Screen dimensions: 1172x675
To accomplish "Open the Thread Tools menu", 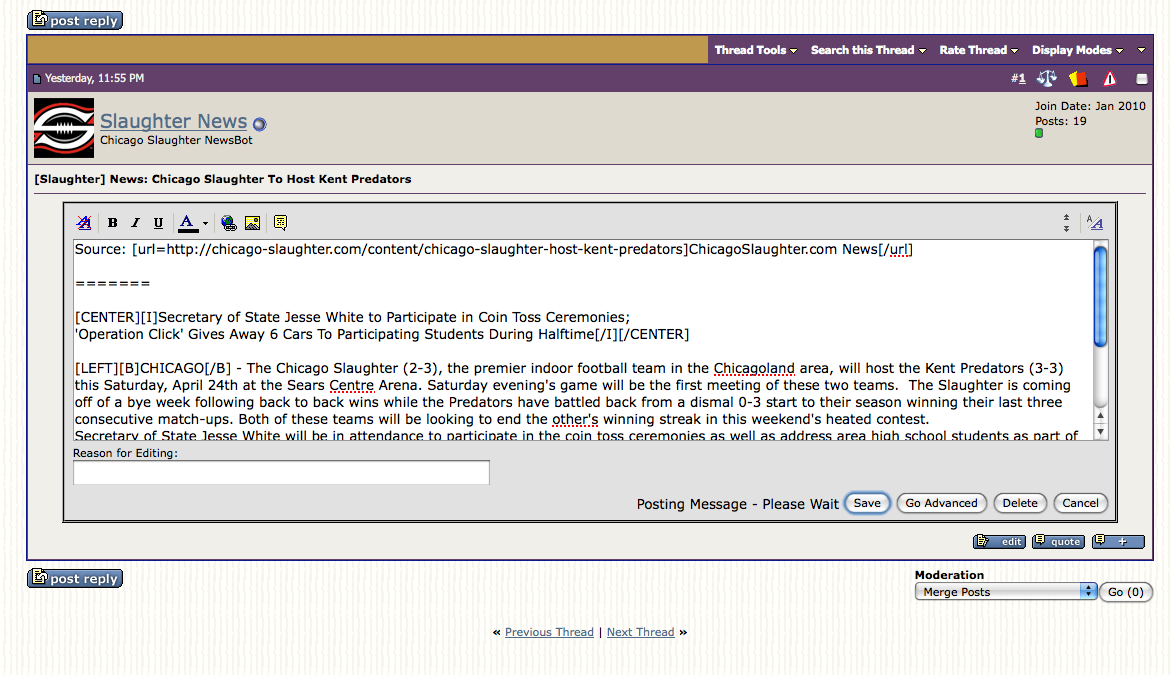I will [756, 50].
